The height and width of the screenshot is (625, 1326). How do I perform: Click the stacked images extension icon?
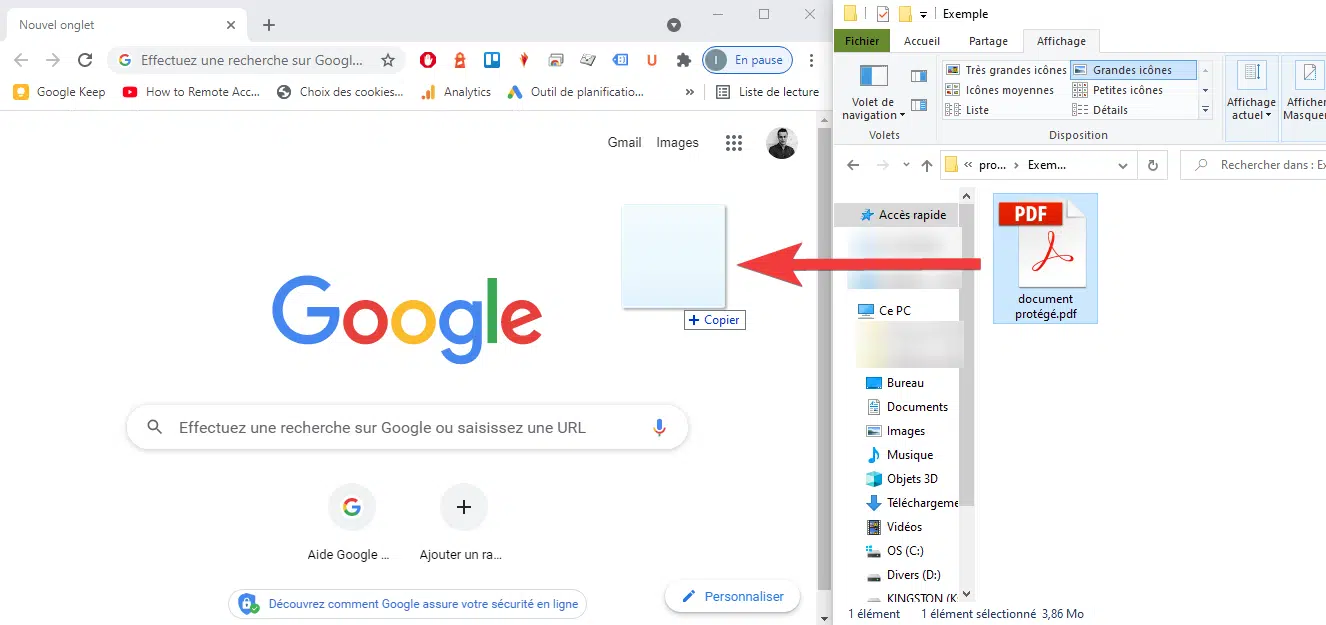click(x=556, y=60)
